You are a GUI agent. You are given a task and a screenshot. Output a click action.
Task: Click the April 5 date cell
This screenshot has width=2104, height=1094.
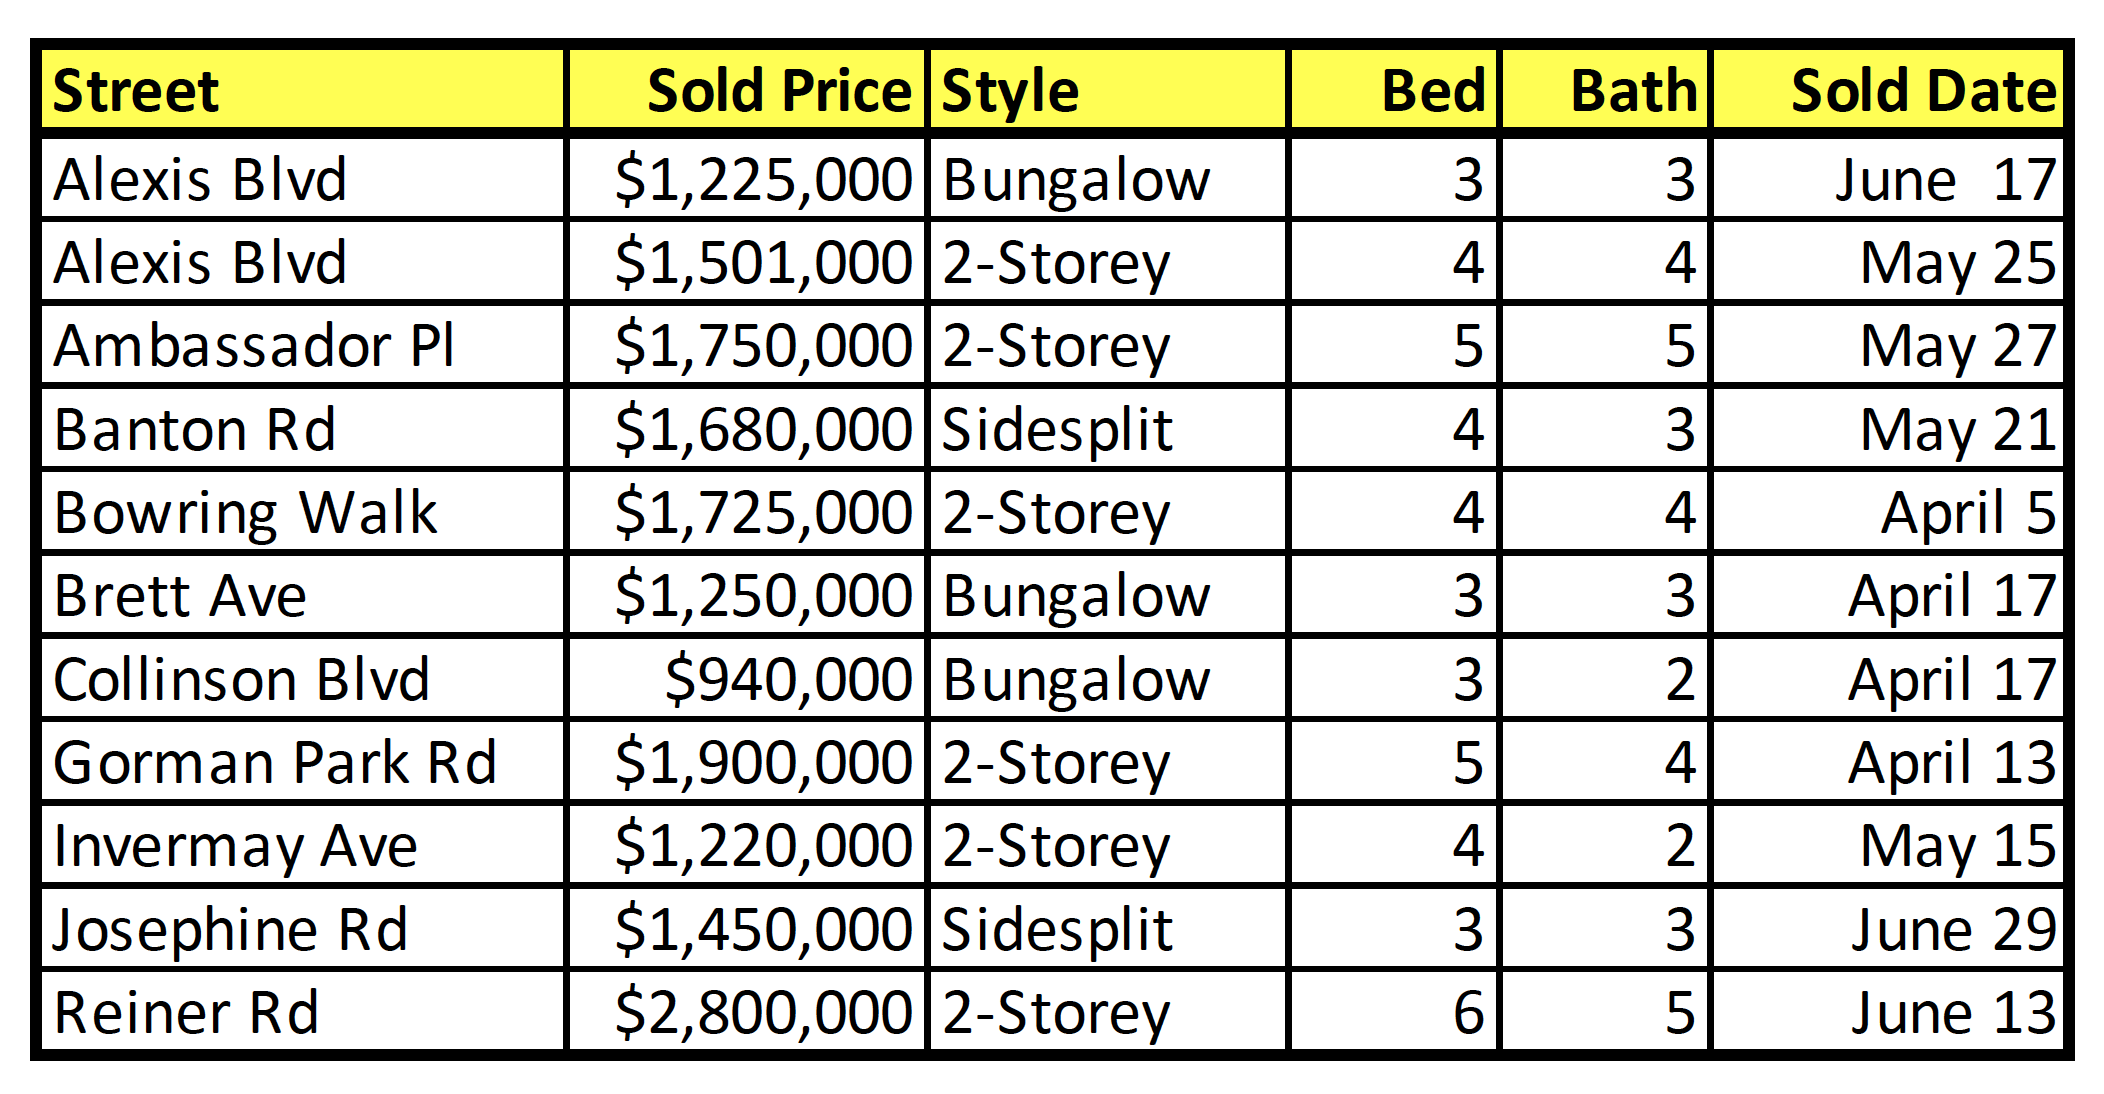tap(1888, 511)
